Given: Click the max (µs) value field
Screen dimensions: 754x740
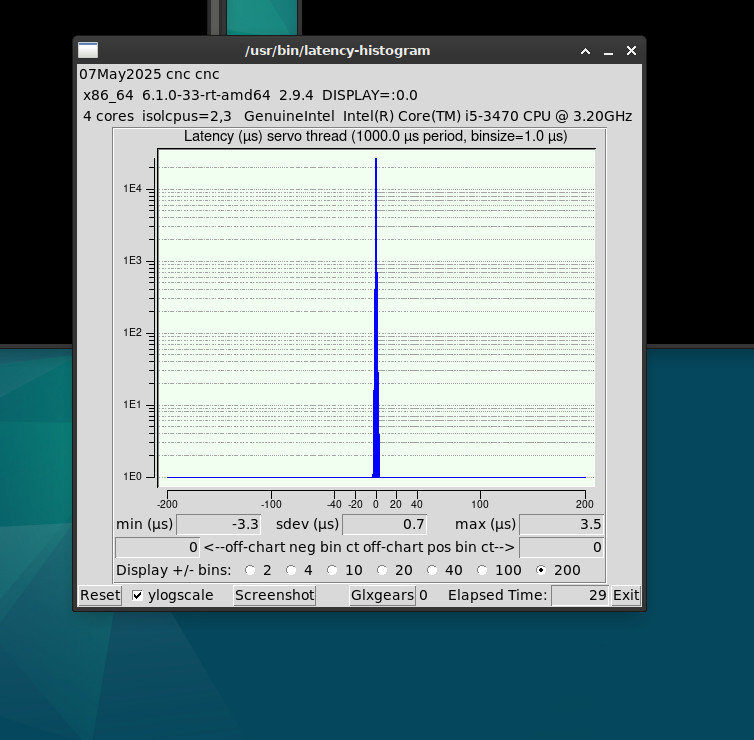Looking at the screenshot, I should tap(561, 524).
